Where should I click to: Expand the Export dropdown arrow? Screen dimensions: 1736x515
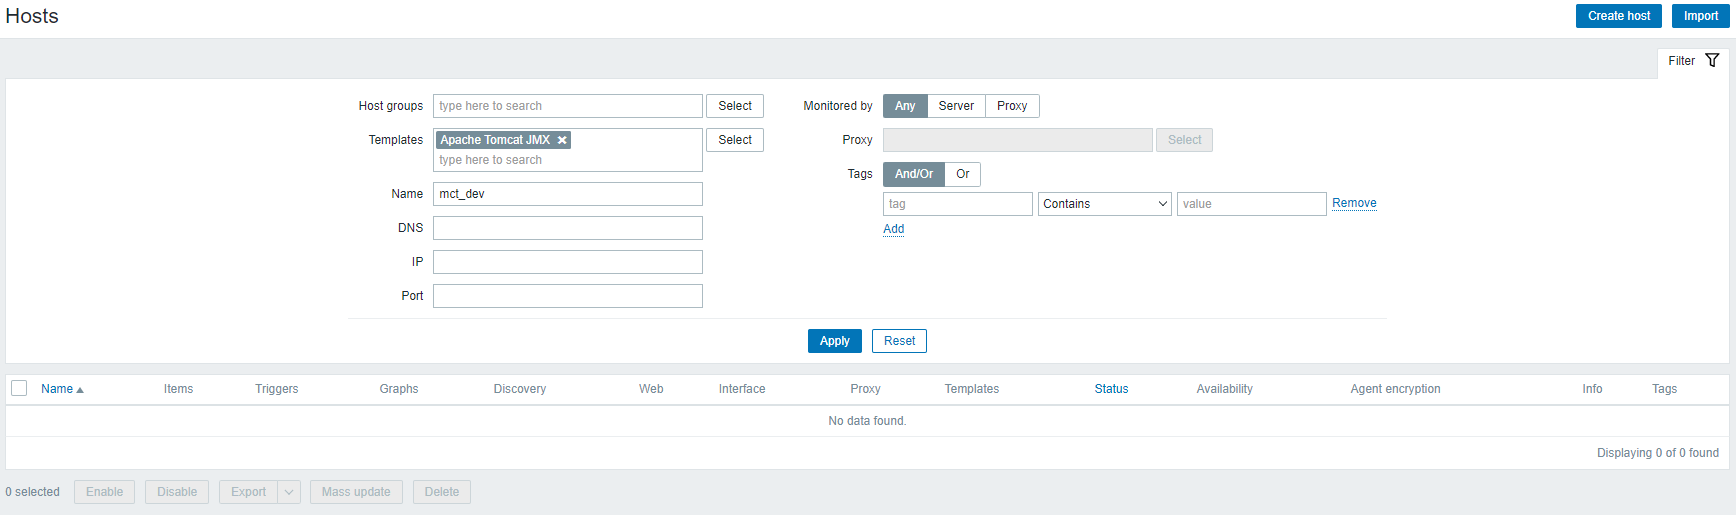click(289, 492)
